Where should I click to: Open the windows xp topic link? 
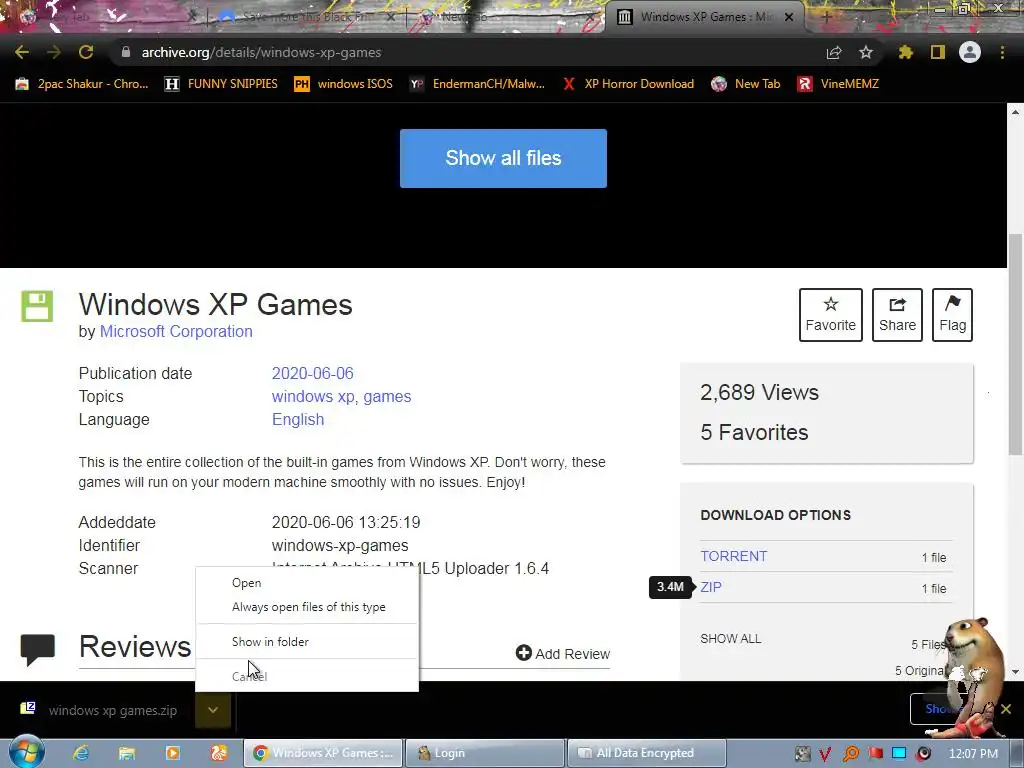tap(314, 396)
